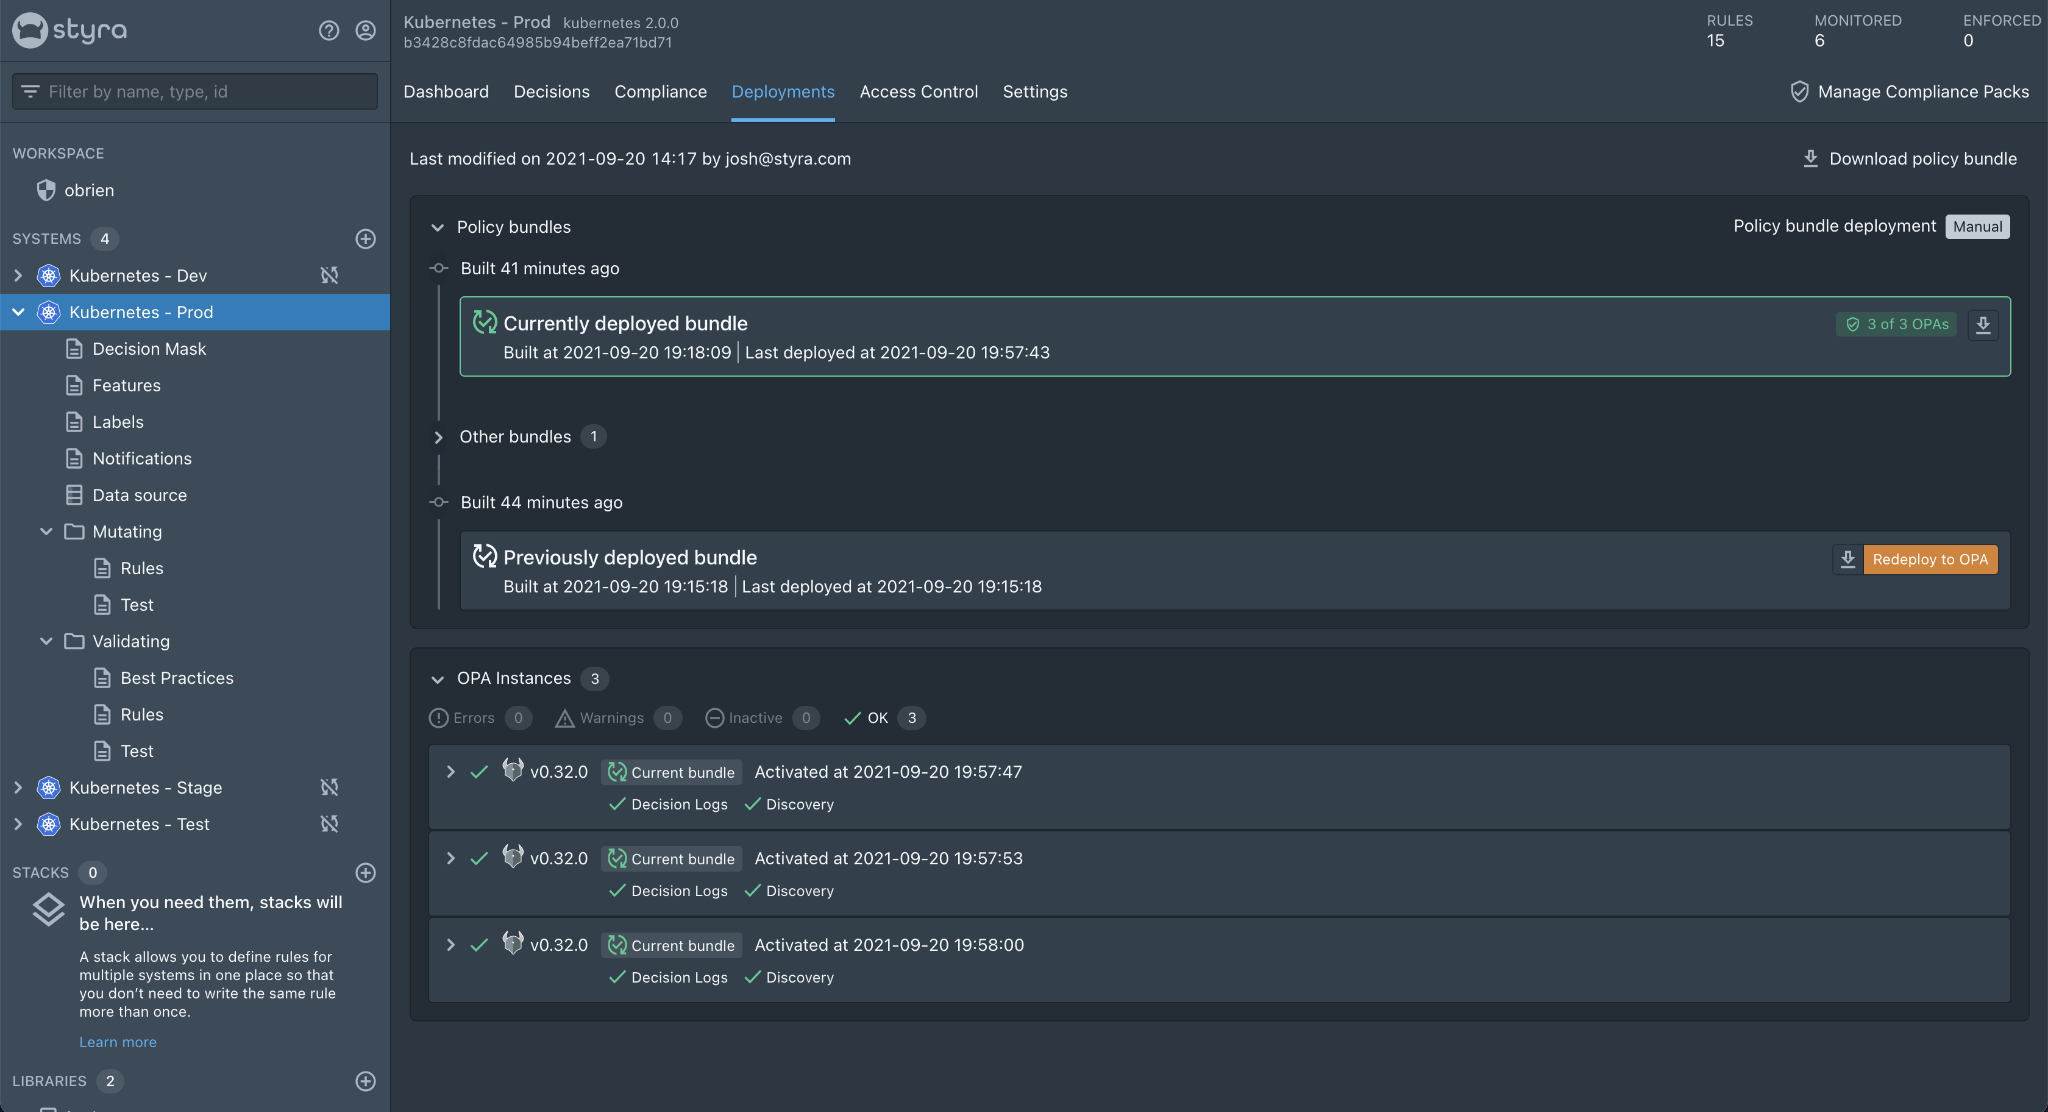Filter OPA instances by OK
Image resolution: width=2048 pixels, height=1112 pixels.
tap(884, 718)
